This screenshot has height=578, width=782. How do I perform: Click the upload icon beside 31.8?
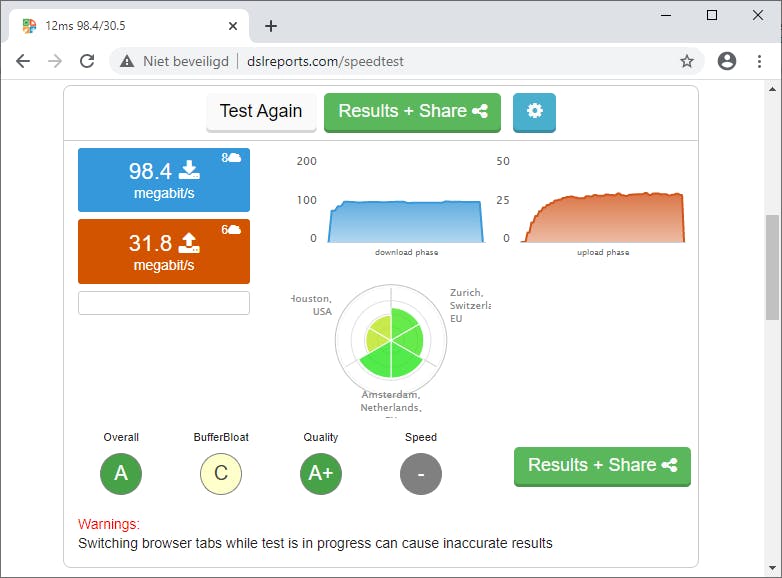tap(190, 242)
